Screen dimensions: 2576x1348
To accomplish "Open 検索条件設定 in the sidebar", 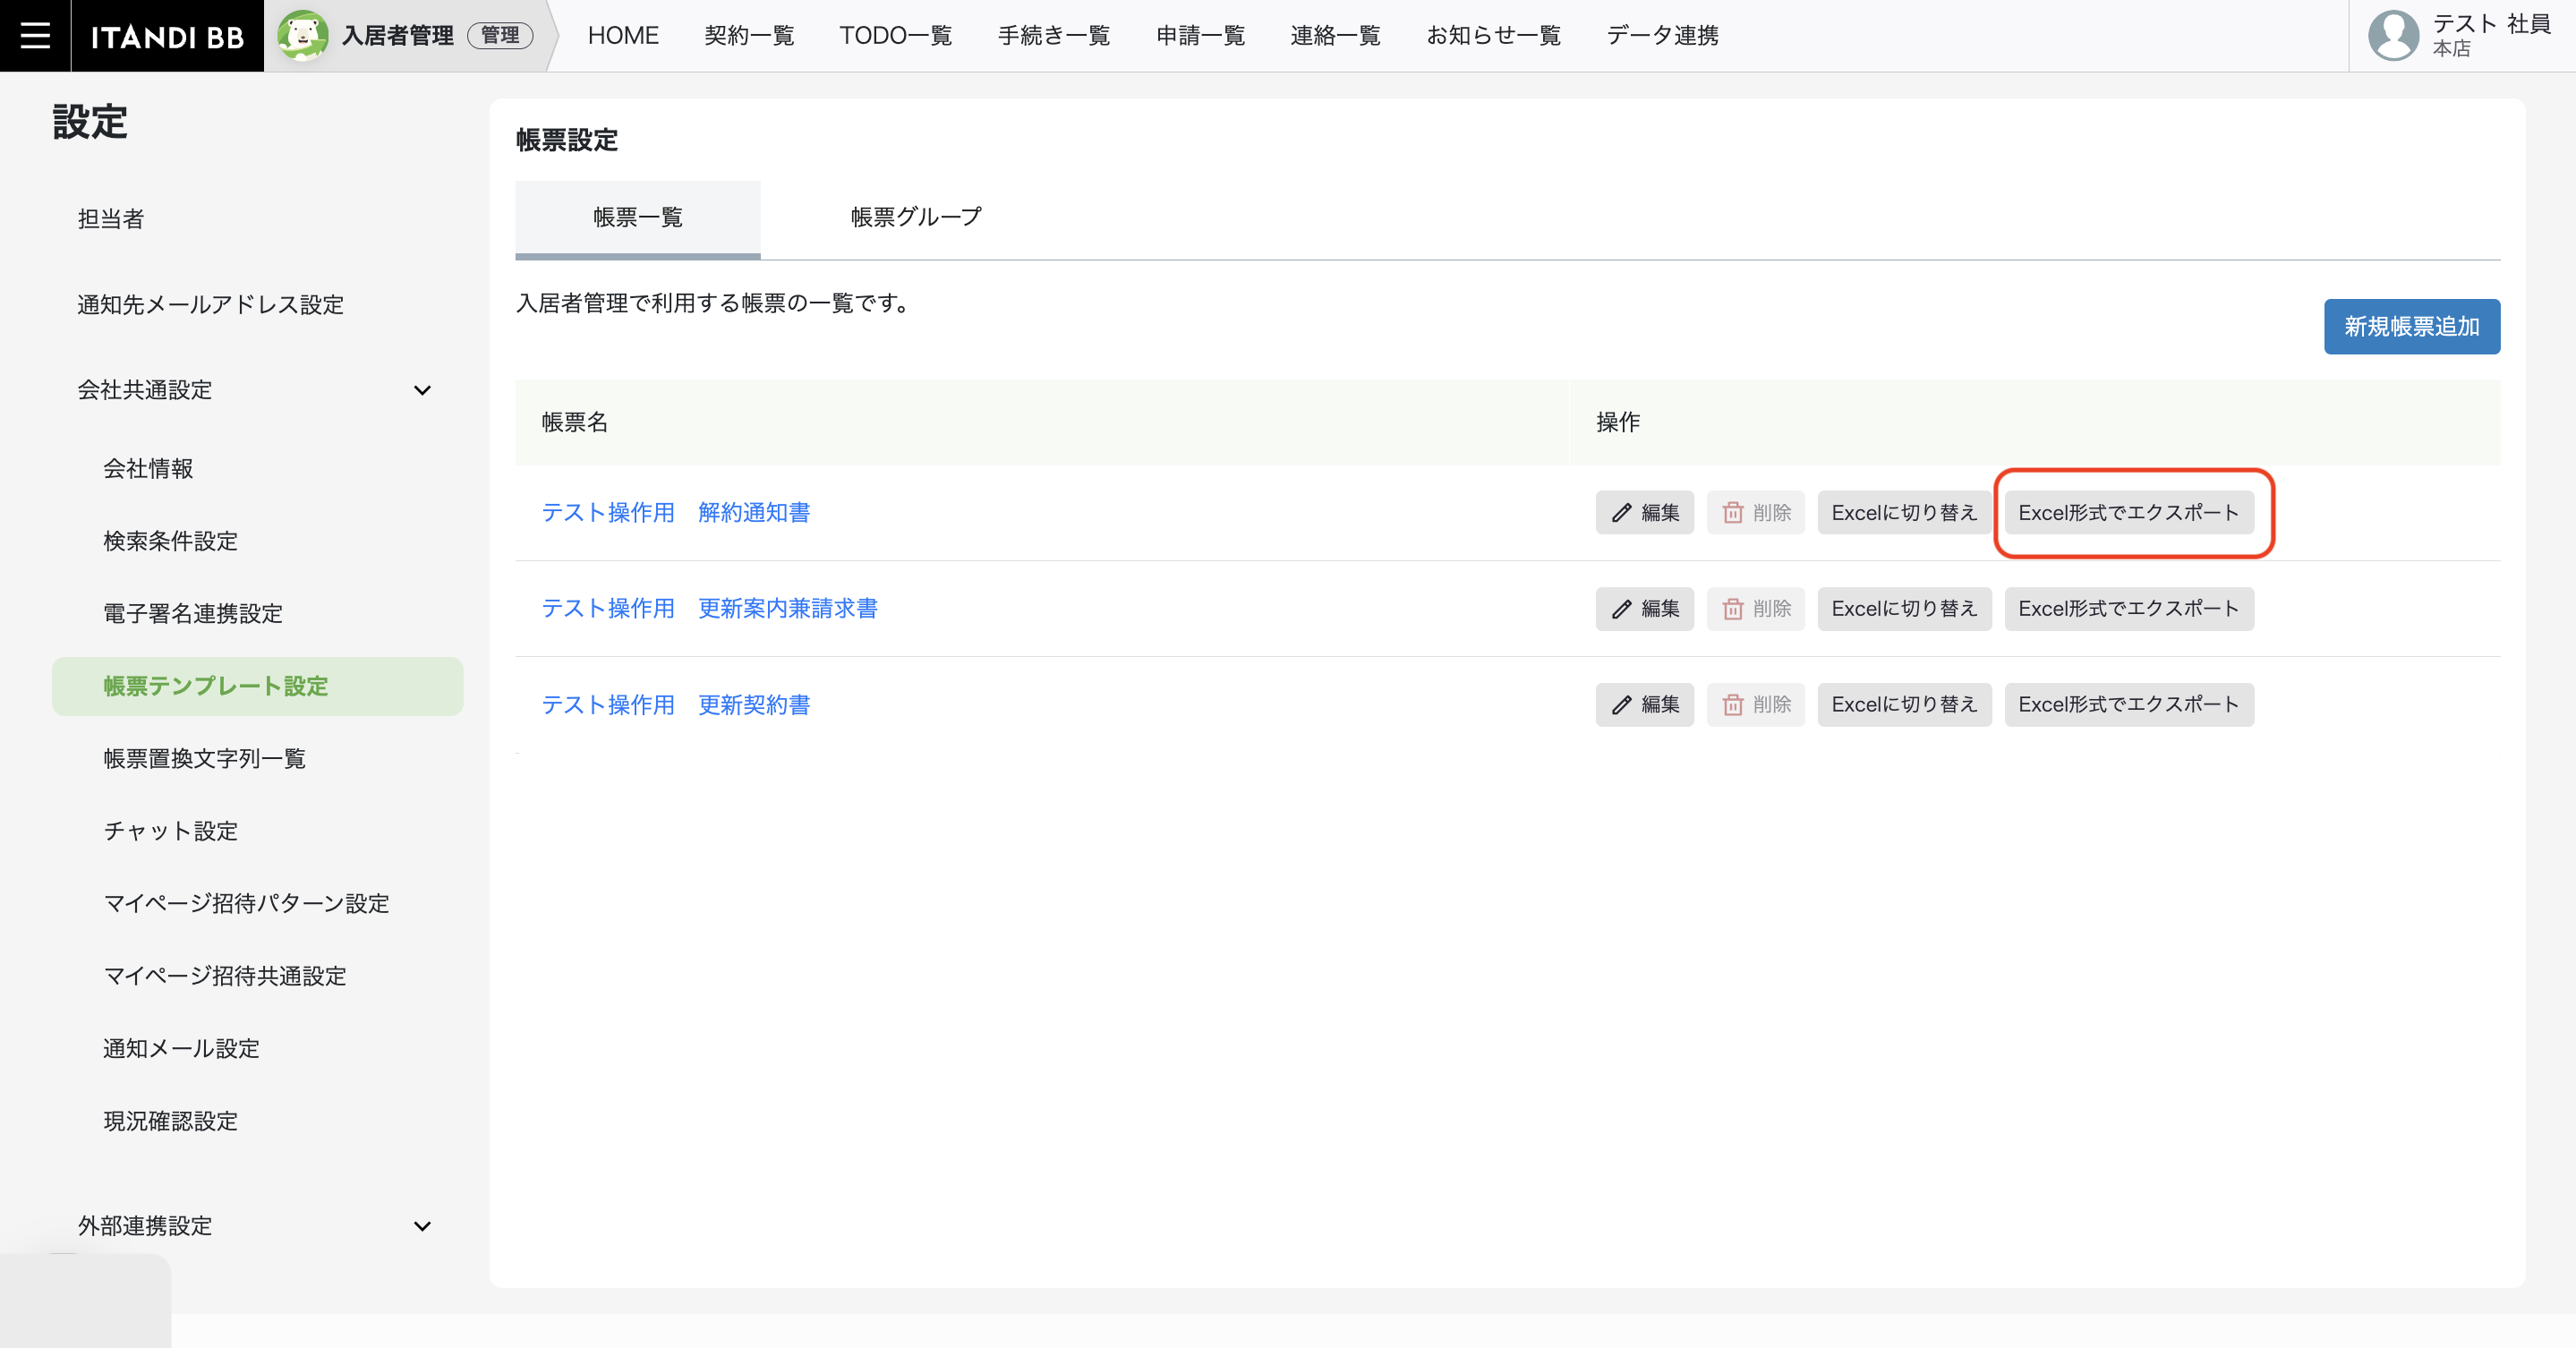I will click(x=171, y=541).
